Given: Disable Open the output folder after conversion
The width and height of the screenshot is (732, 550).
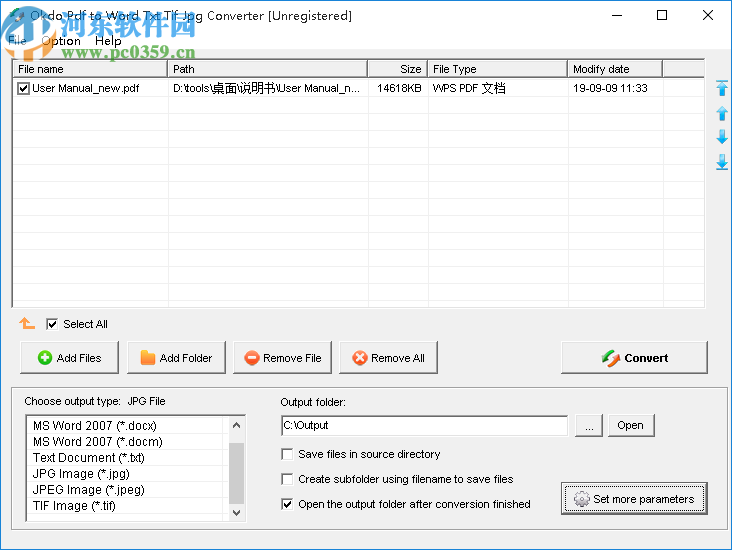Looking at the screenshot, I should click(x=287, y=504).
